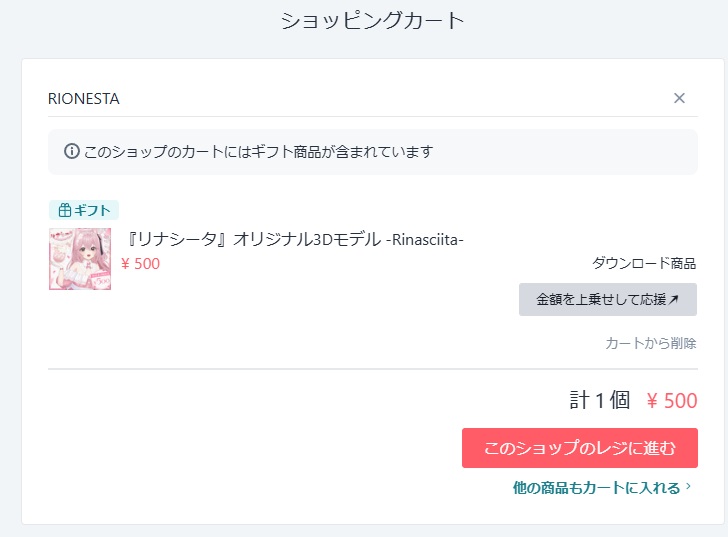The height and width of the screenshot is (537, 728).
Task: Click the gift box icon
Action: coord(65,210)
